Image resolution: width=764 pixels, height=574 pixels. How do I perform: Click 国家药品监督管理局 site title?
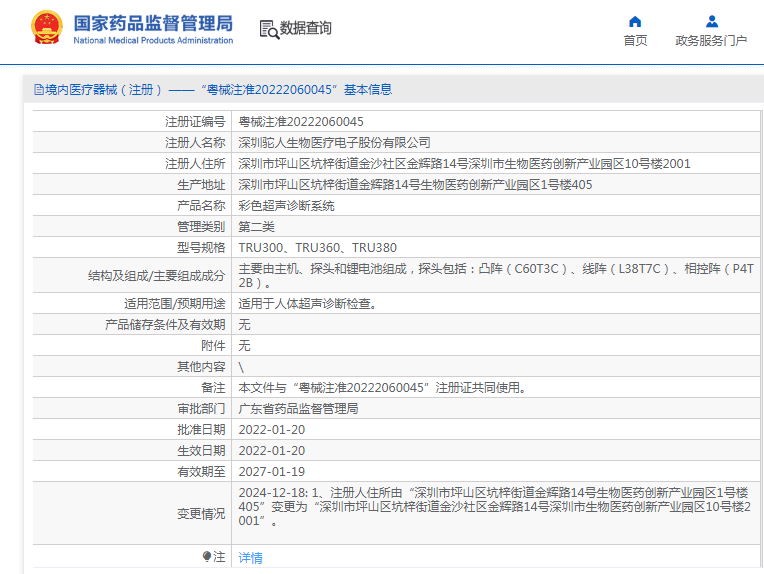[x=153, y=23]
